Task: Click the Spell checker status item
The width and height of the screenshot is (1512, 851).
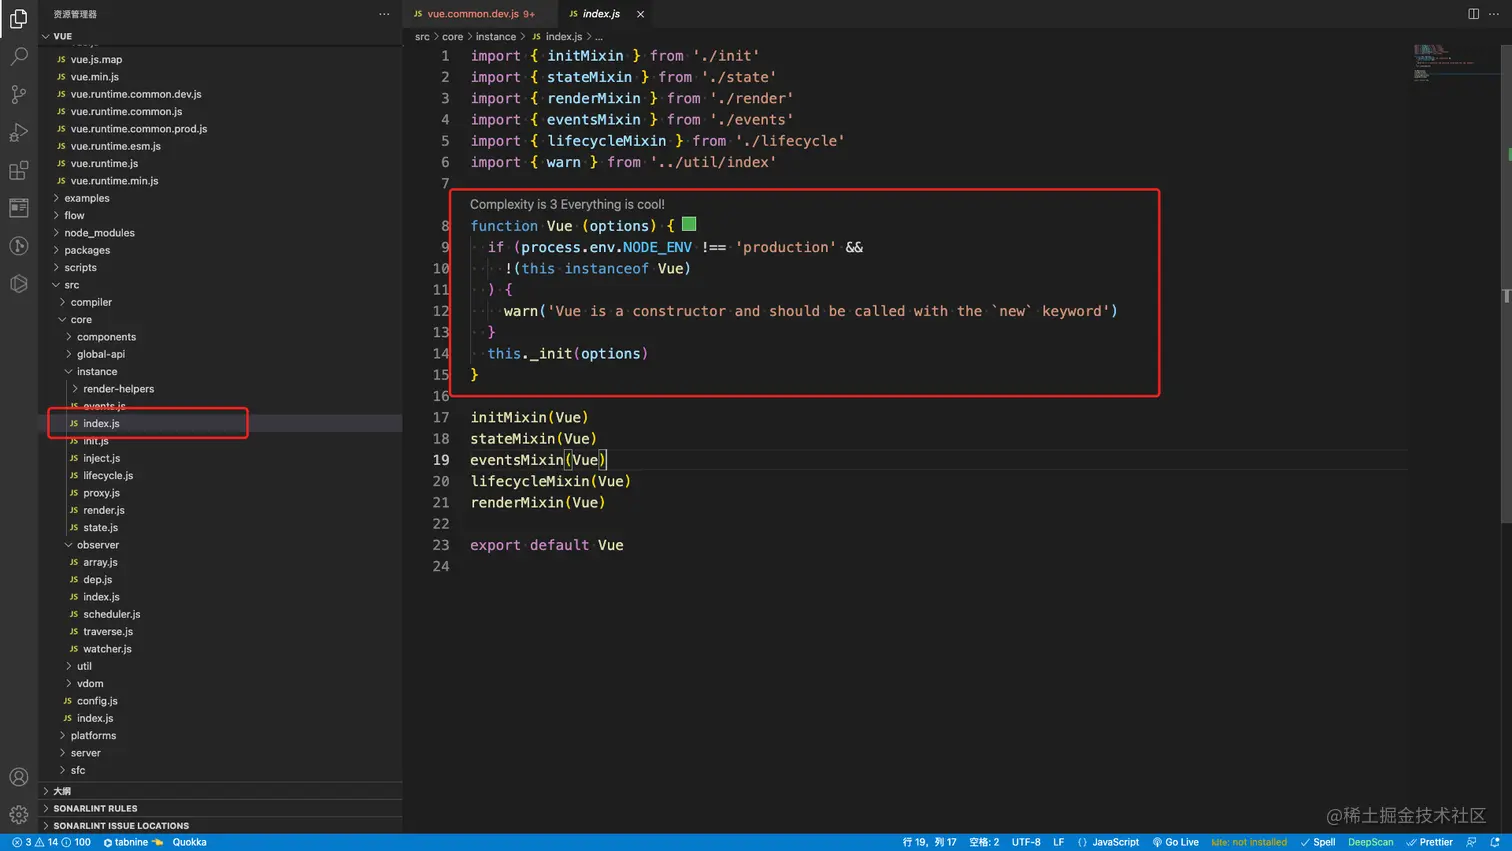Action: (x=1318, y=842)
